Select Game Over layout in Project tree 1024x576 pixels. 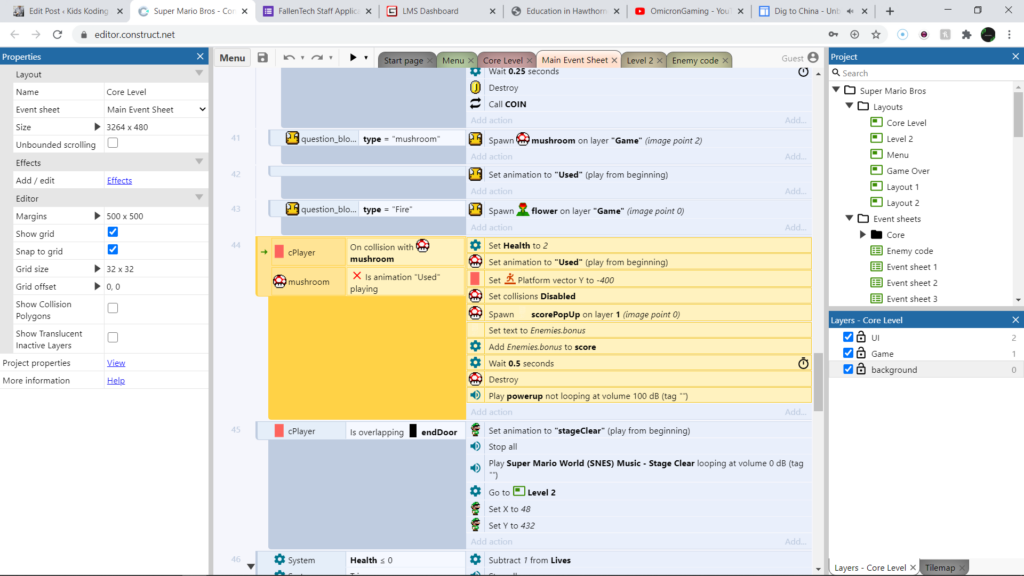(907, 170)
